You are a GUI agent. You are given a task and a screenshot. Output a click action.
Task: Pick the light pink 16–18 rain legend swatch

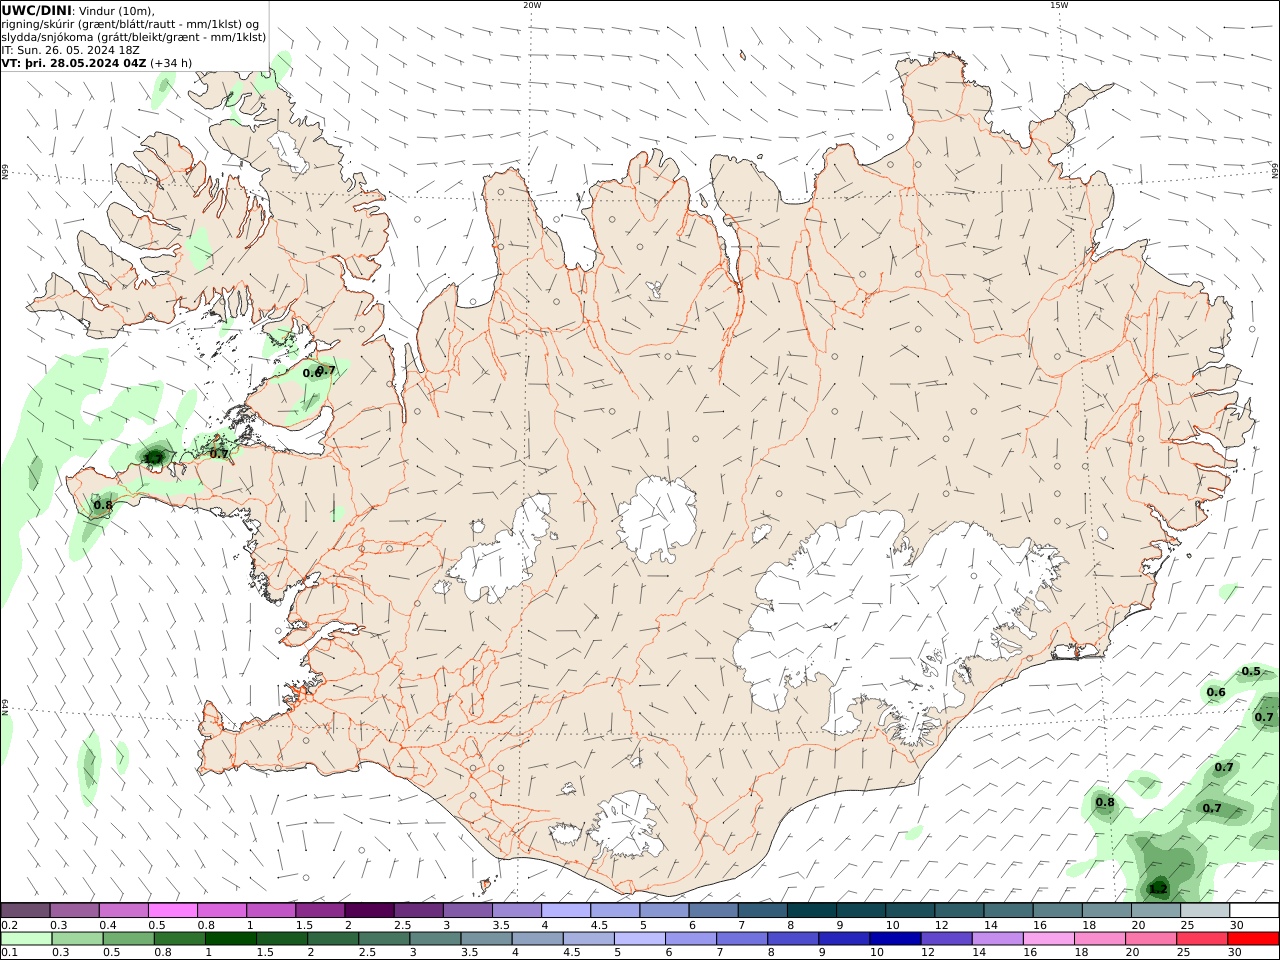[x=1049, y=939]
